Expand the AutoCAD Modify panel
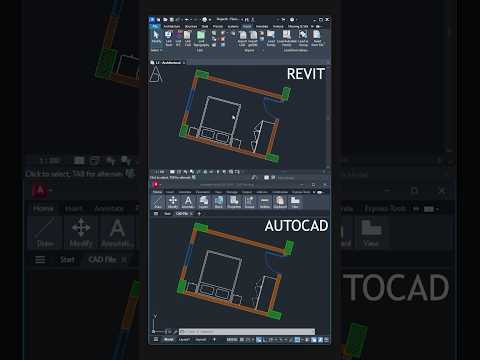Screen dimensions: 480x360 point(173,202)
